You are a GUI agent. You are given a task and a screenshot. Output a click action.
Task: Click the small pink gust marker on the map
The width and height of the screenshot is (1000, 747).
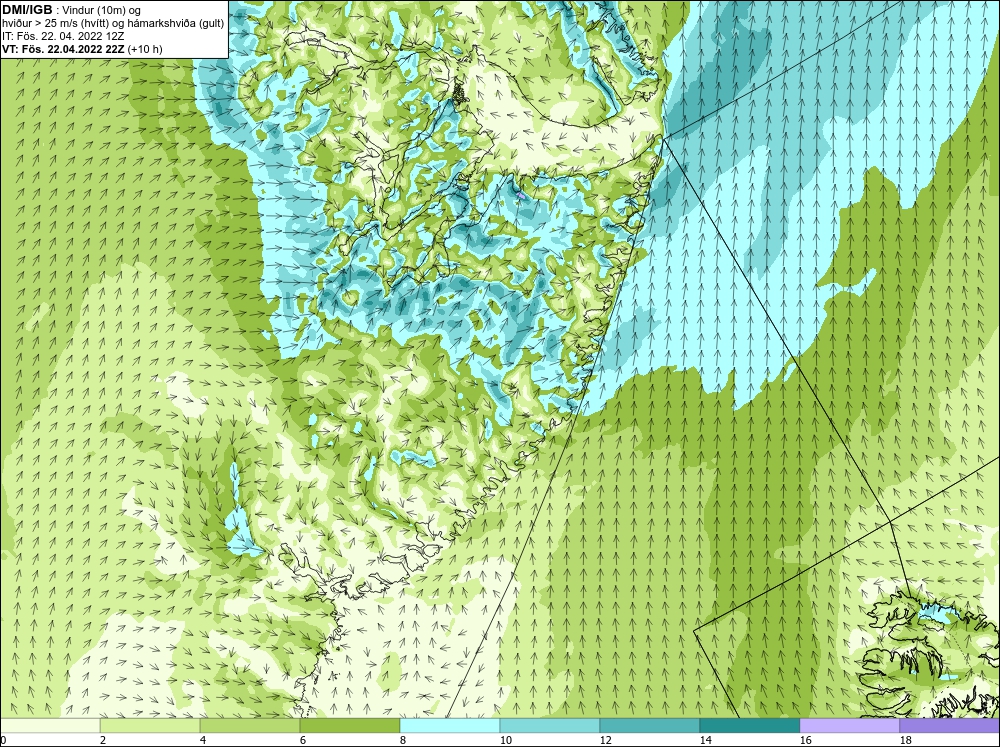pyautogui.click(x=521, y=195)
